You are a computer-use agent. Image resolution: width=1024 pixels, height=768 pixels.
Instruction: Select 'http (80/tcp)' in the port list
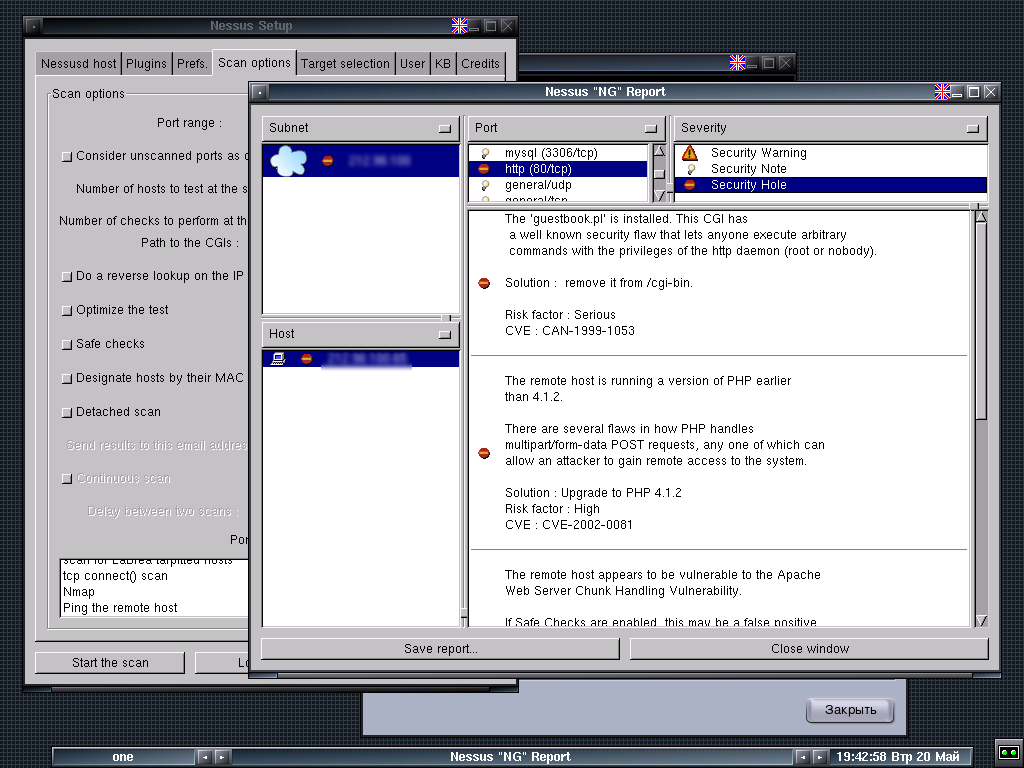558,169
